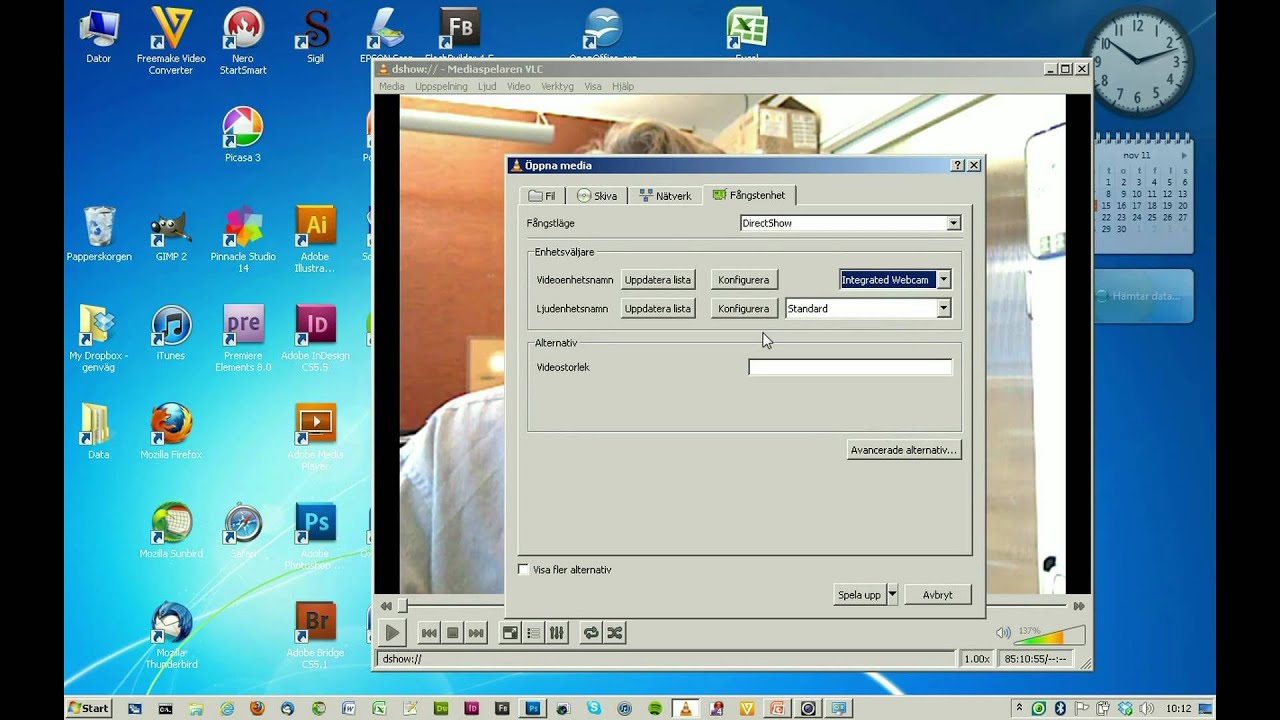
Task: Select the Premiere Elements 8.0 desktop icon
Action: pyautogui.click(x=243, y=338)
